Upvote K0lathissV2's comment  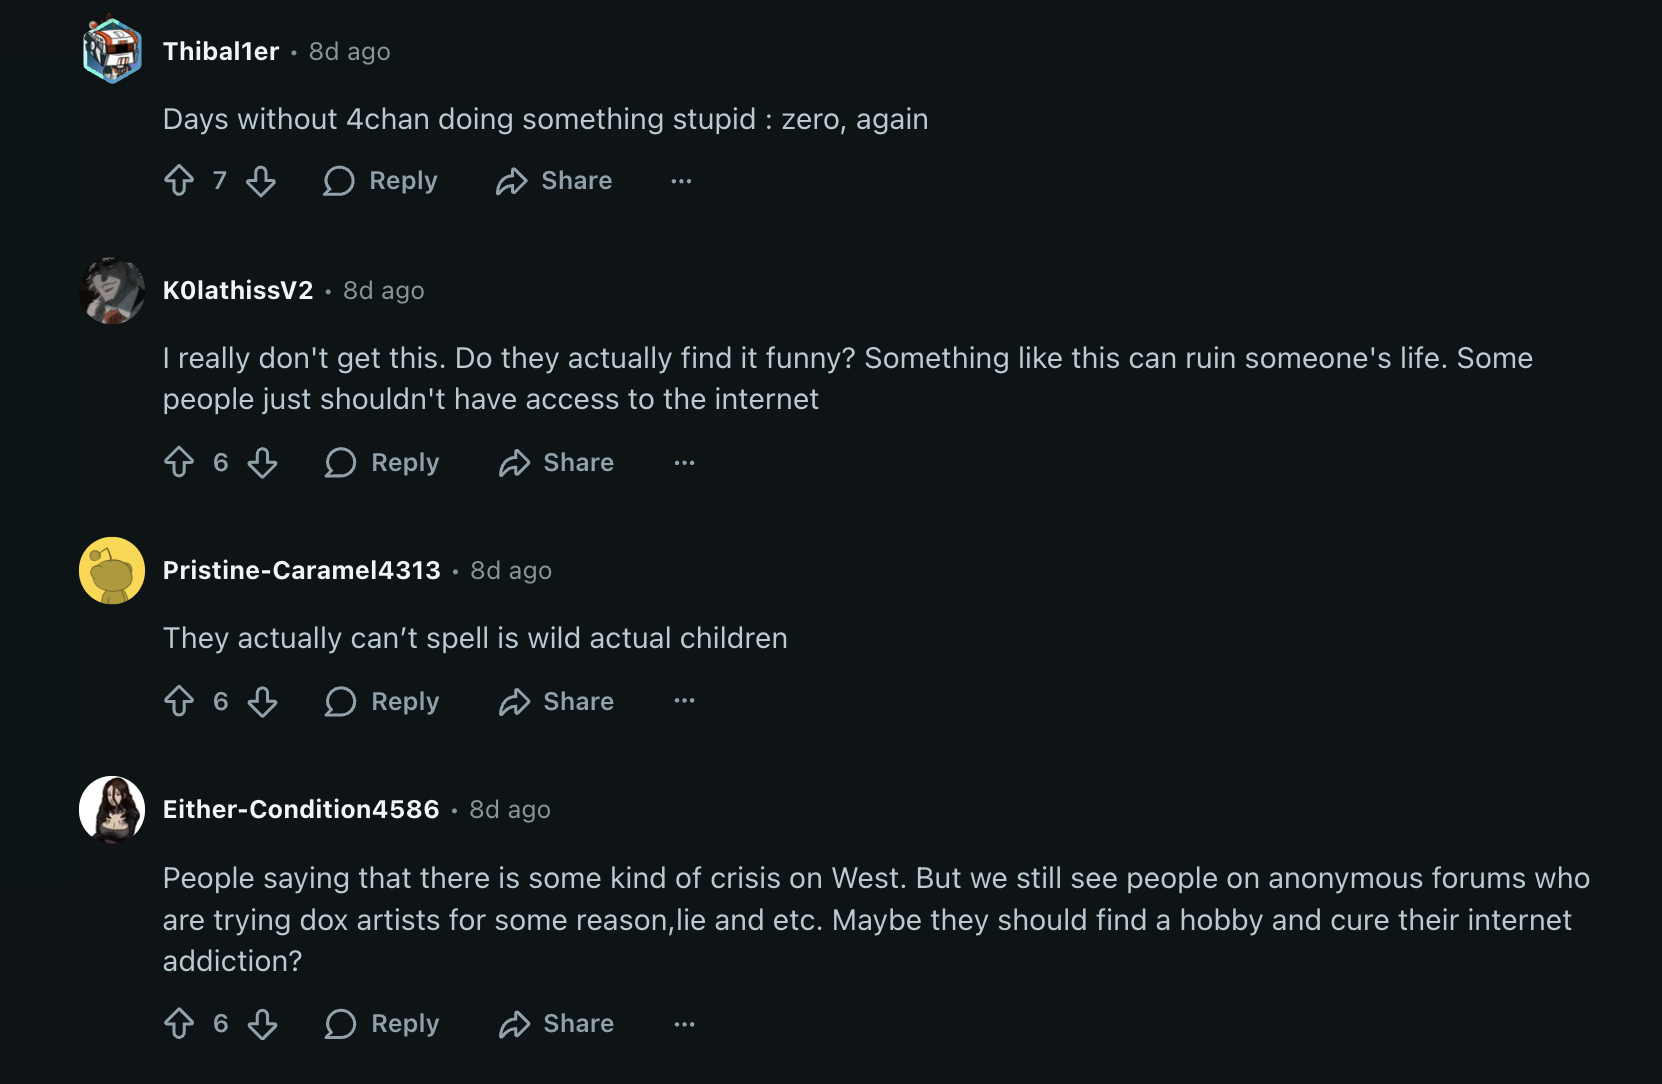[179, 462]
